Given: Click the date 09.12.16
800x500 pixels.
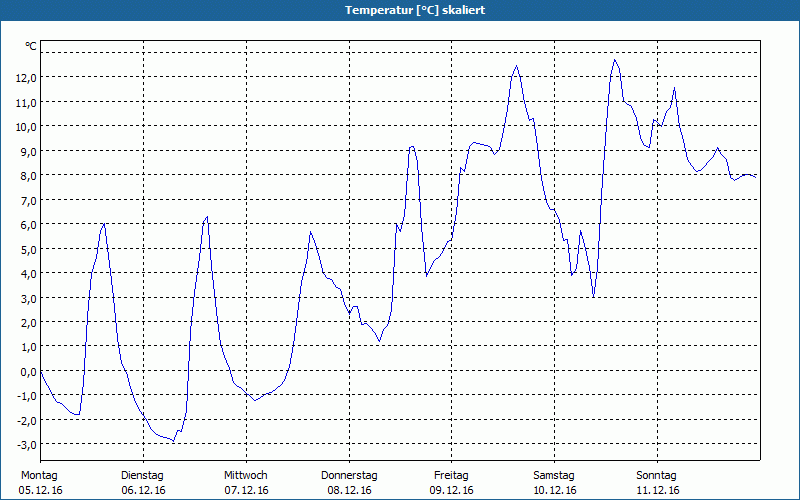Looking at the screenshot, I should [452, 490].
